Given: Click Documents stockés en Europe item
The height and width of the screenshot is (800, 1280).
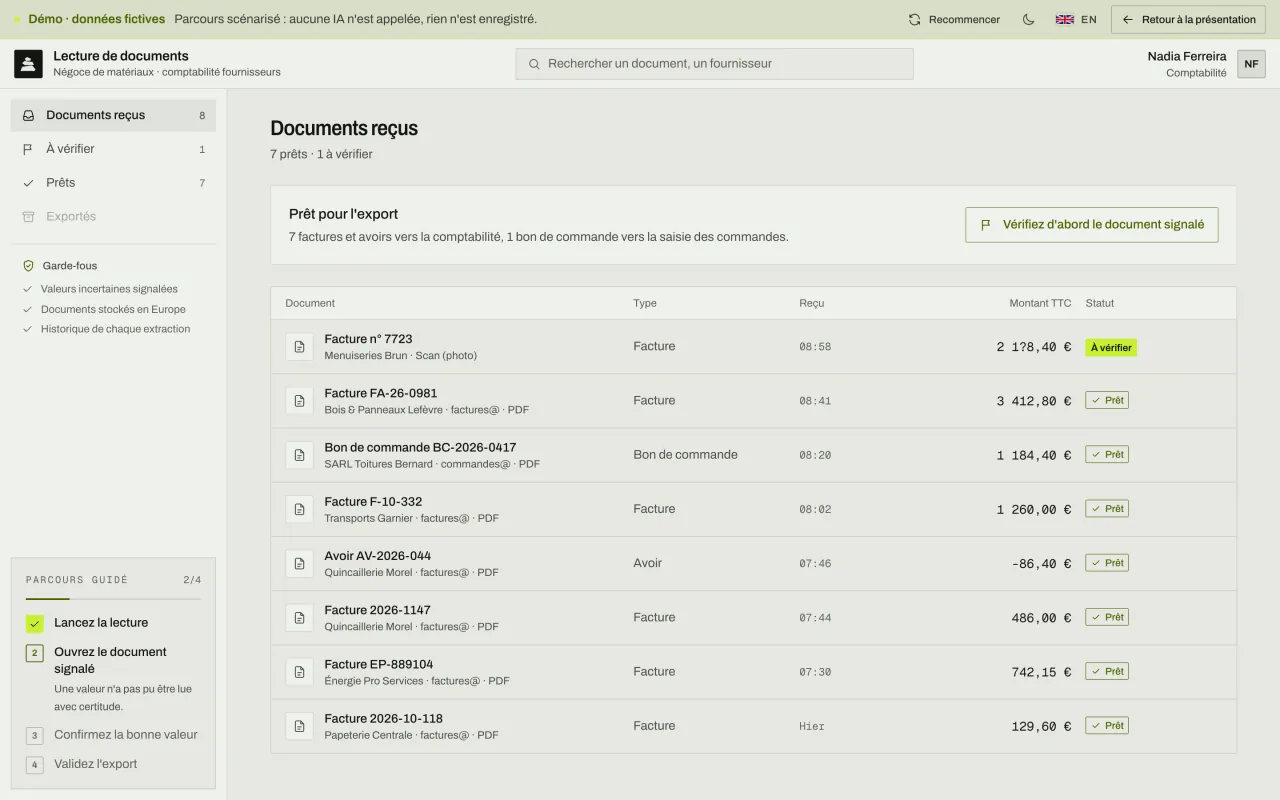Looking at the screenshot, I should point(113,309).
